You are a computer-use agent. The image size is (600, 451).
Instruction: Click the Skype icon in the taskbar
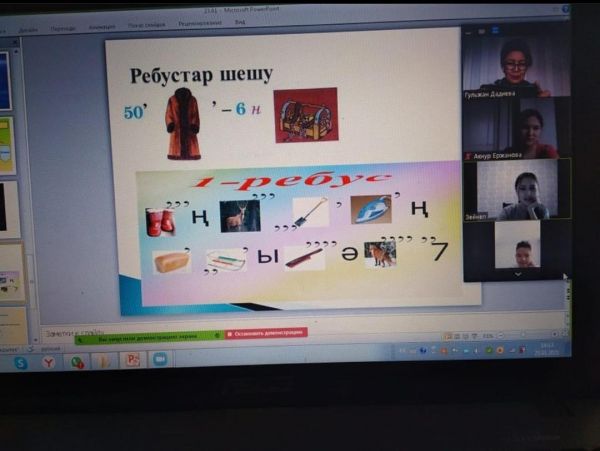click(x=21, y=363)
